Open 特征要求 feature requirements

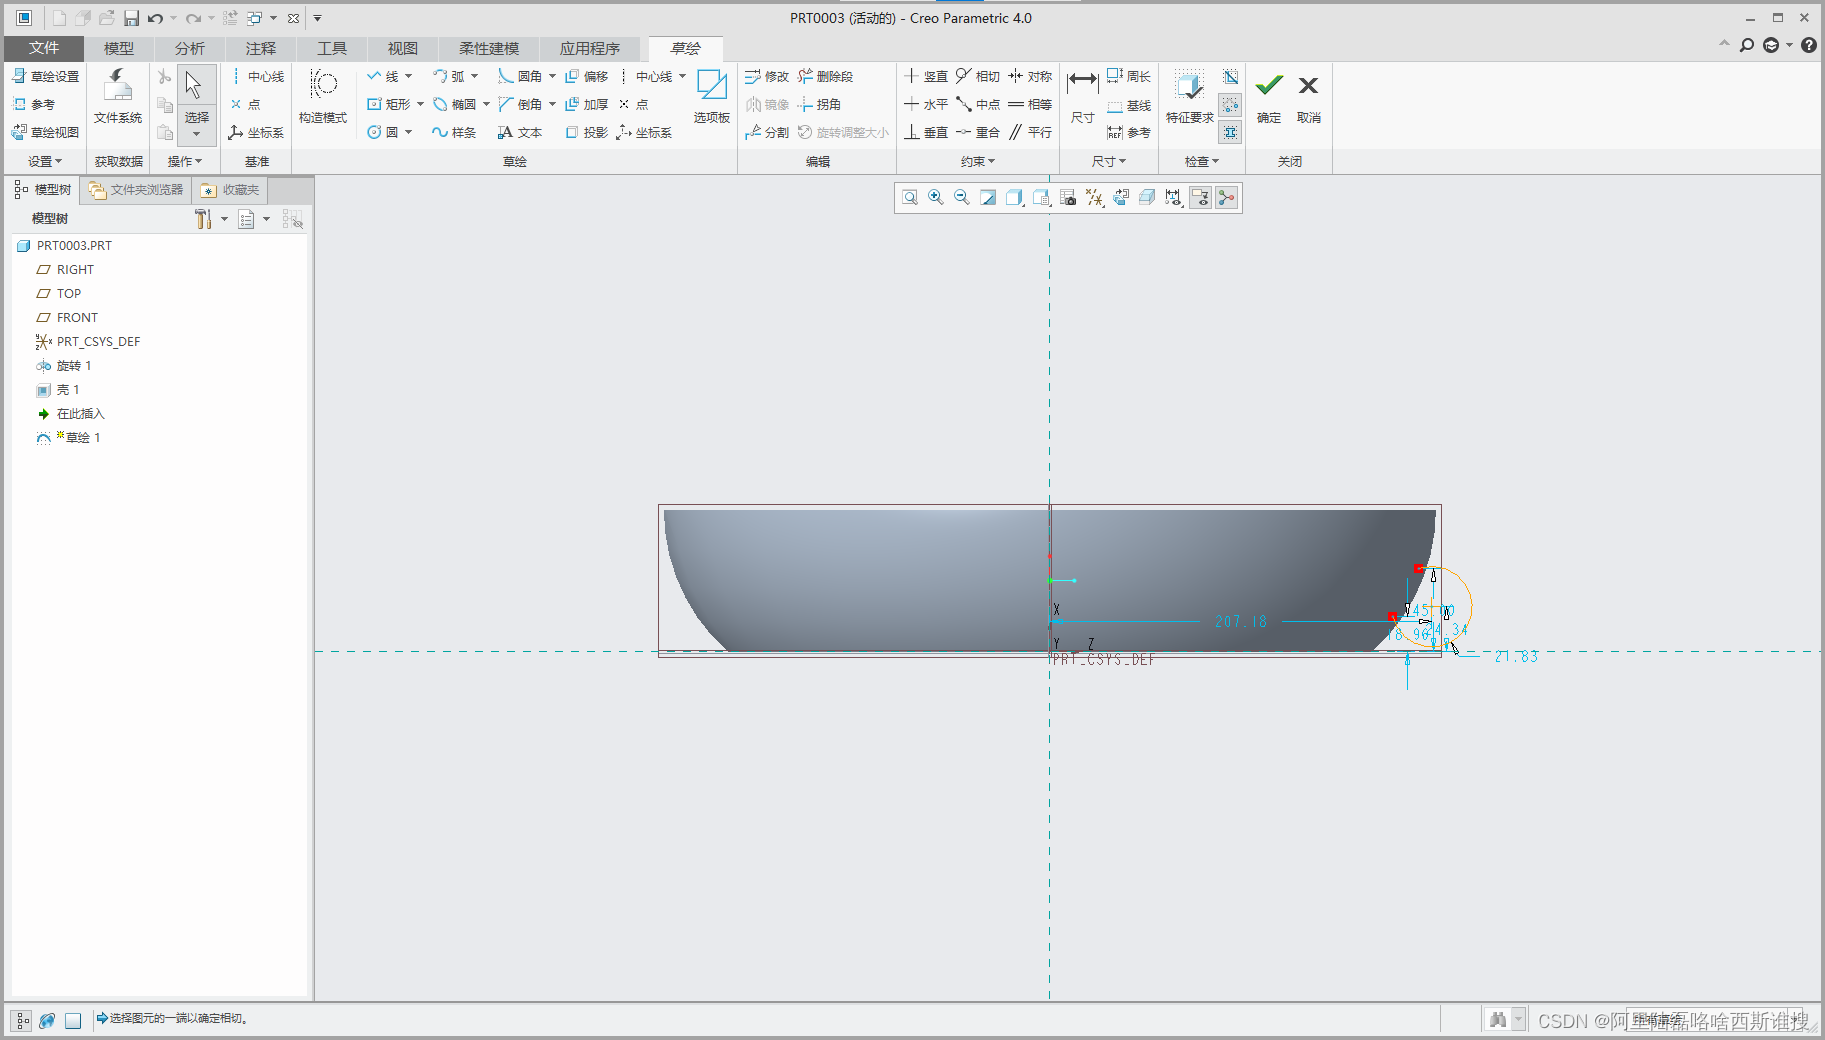[x=1189, y=97]
